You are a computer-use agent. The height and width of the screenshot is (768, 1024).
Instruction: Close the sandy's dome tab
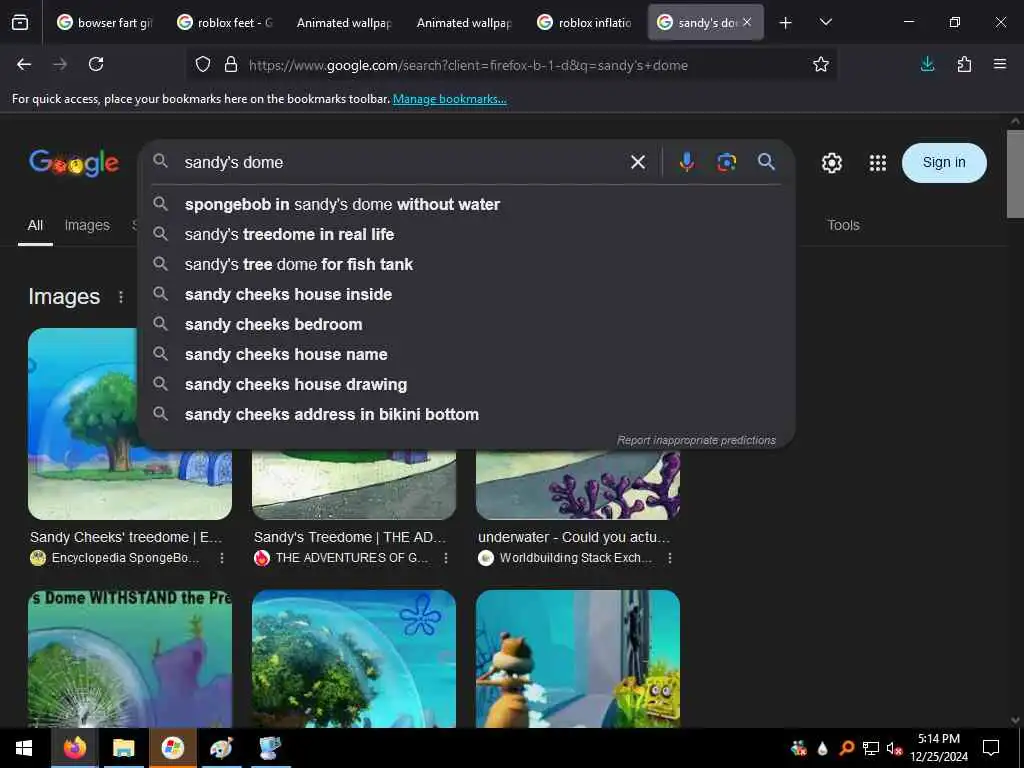coord(747,22)
